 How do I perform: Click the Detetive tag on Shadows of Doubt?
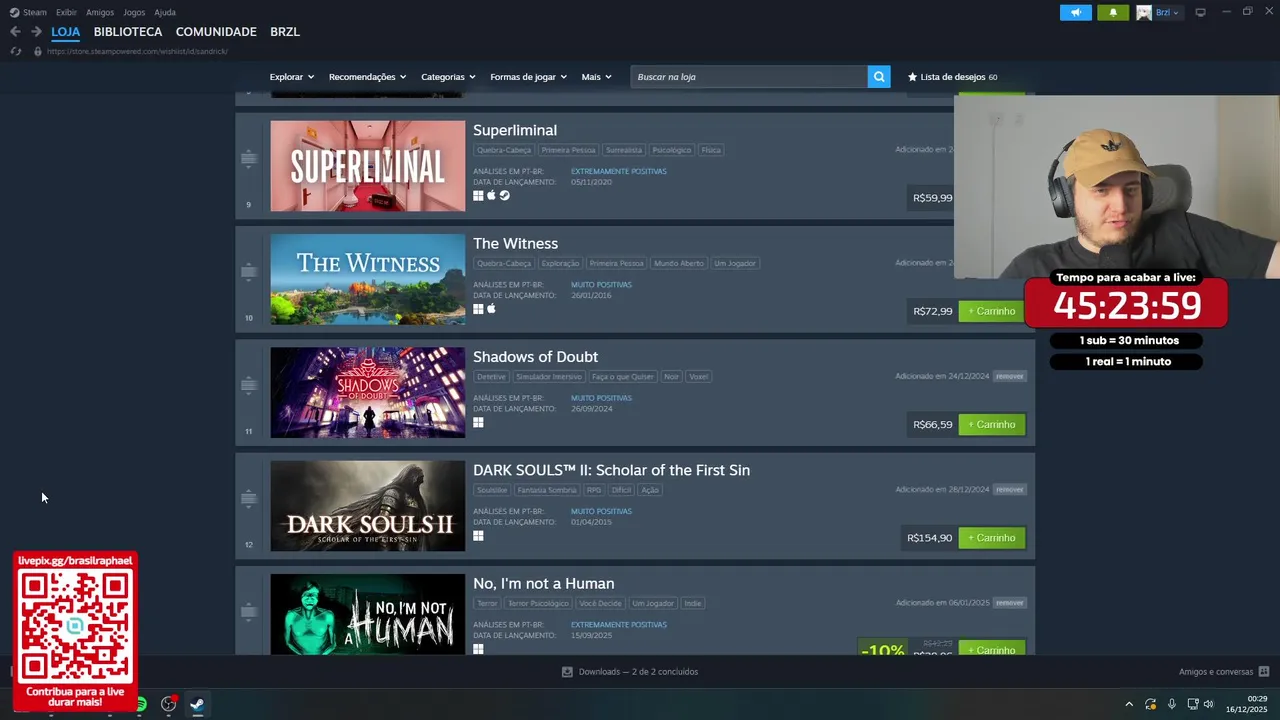pyautogui.click(x=491, y=377)
